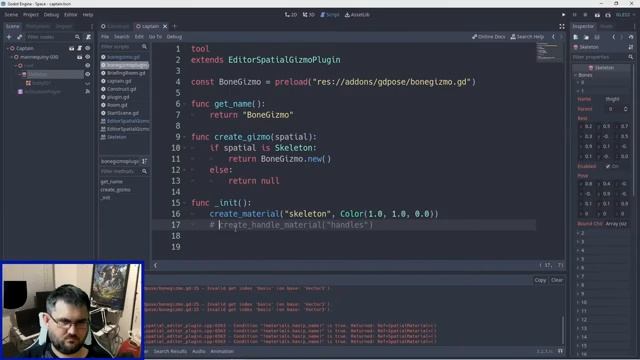Open the script editor Search menu
Image resolution: width=640 pixels, height=360 pixels.
point(122,37)
